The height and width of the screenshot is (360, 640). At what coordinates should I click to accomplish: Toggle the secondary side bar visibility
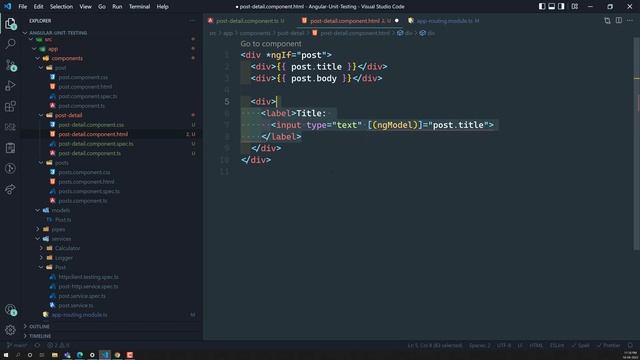tap(562, 7)
